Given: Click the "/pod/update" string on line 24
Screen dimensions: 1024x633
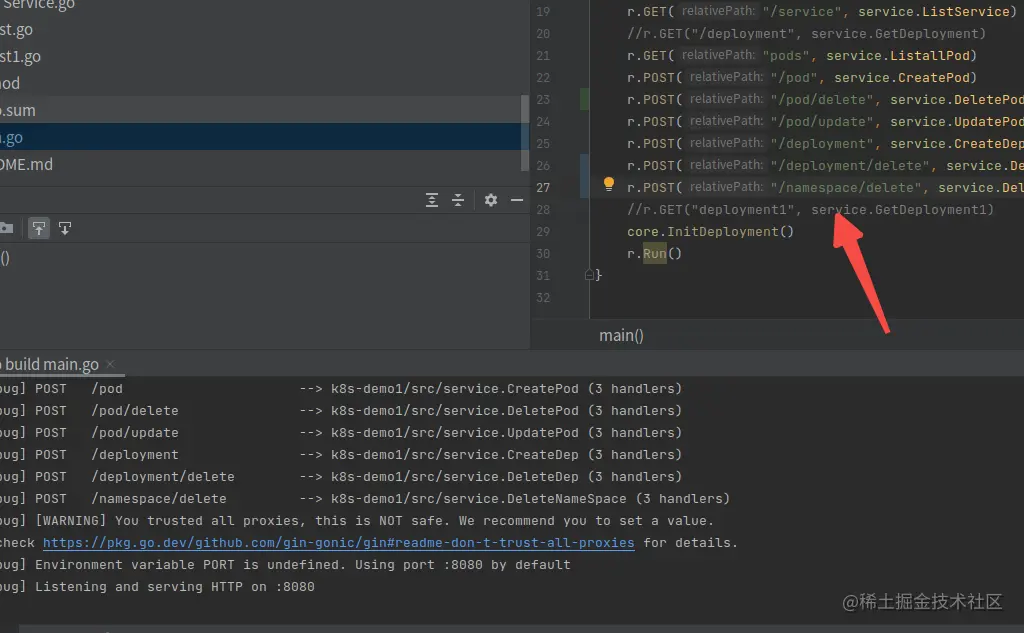Looking at the screenshot, I should point(822,122).
